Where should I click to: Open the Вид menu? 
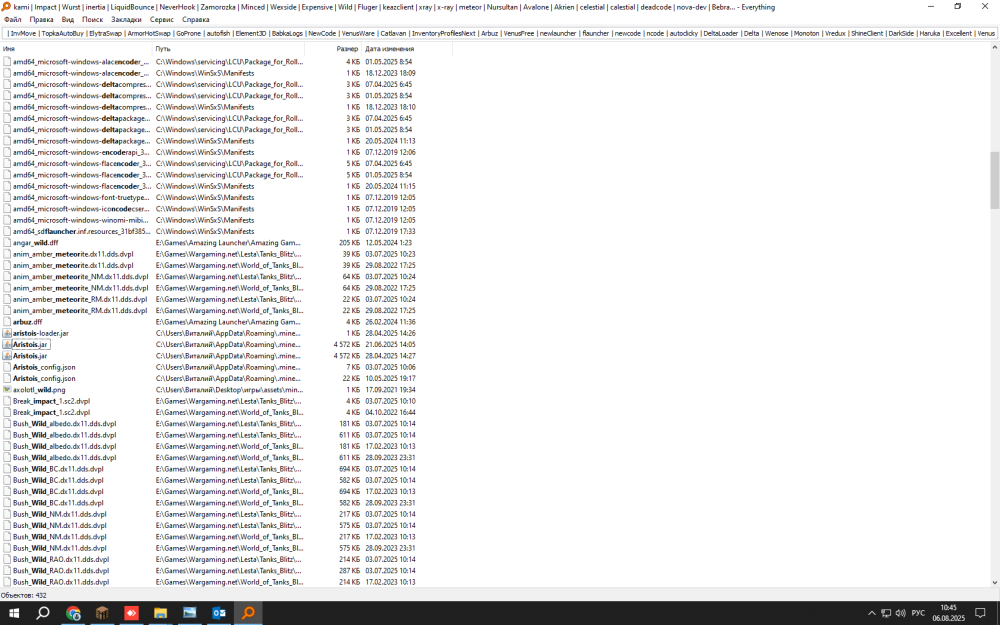68,20
